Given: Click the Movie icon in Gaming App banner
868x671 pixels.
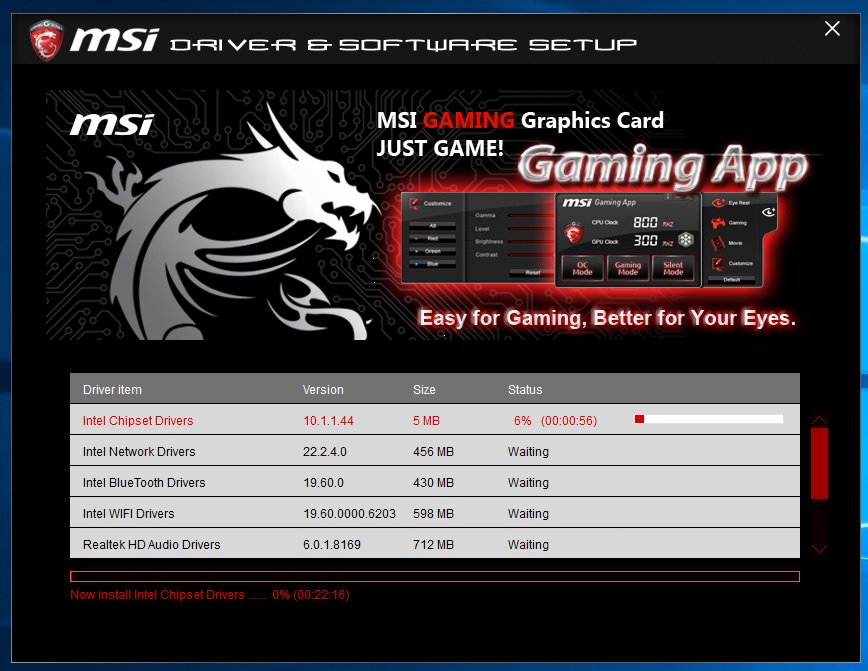Looking at the screenshot, I should tap(717, 243).
